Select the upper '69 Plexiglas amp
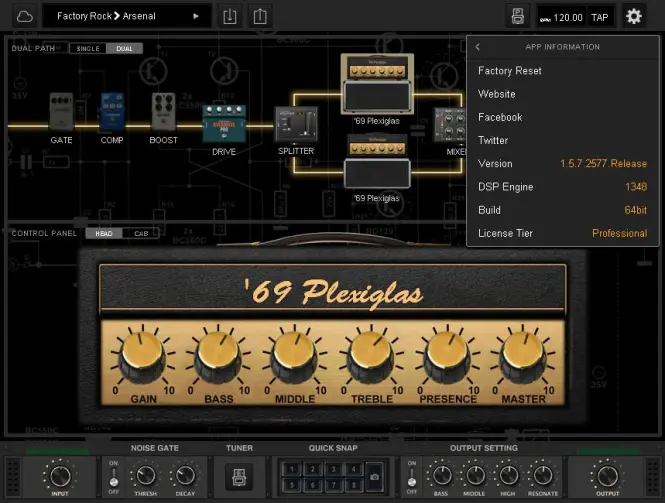The image size is (665, 503). (x=377, y=84)
